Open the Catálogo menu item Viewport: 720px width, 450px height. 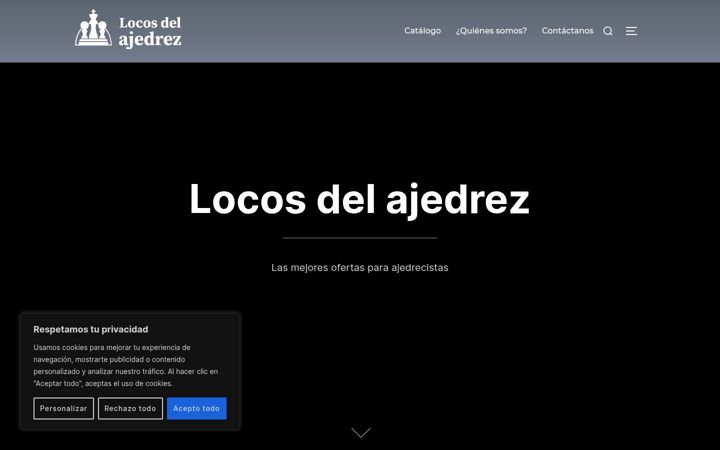[x=422, y=31]
